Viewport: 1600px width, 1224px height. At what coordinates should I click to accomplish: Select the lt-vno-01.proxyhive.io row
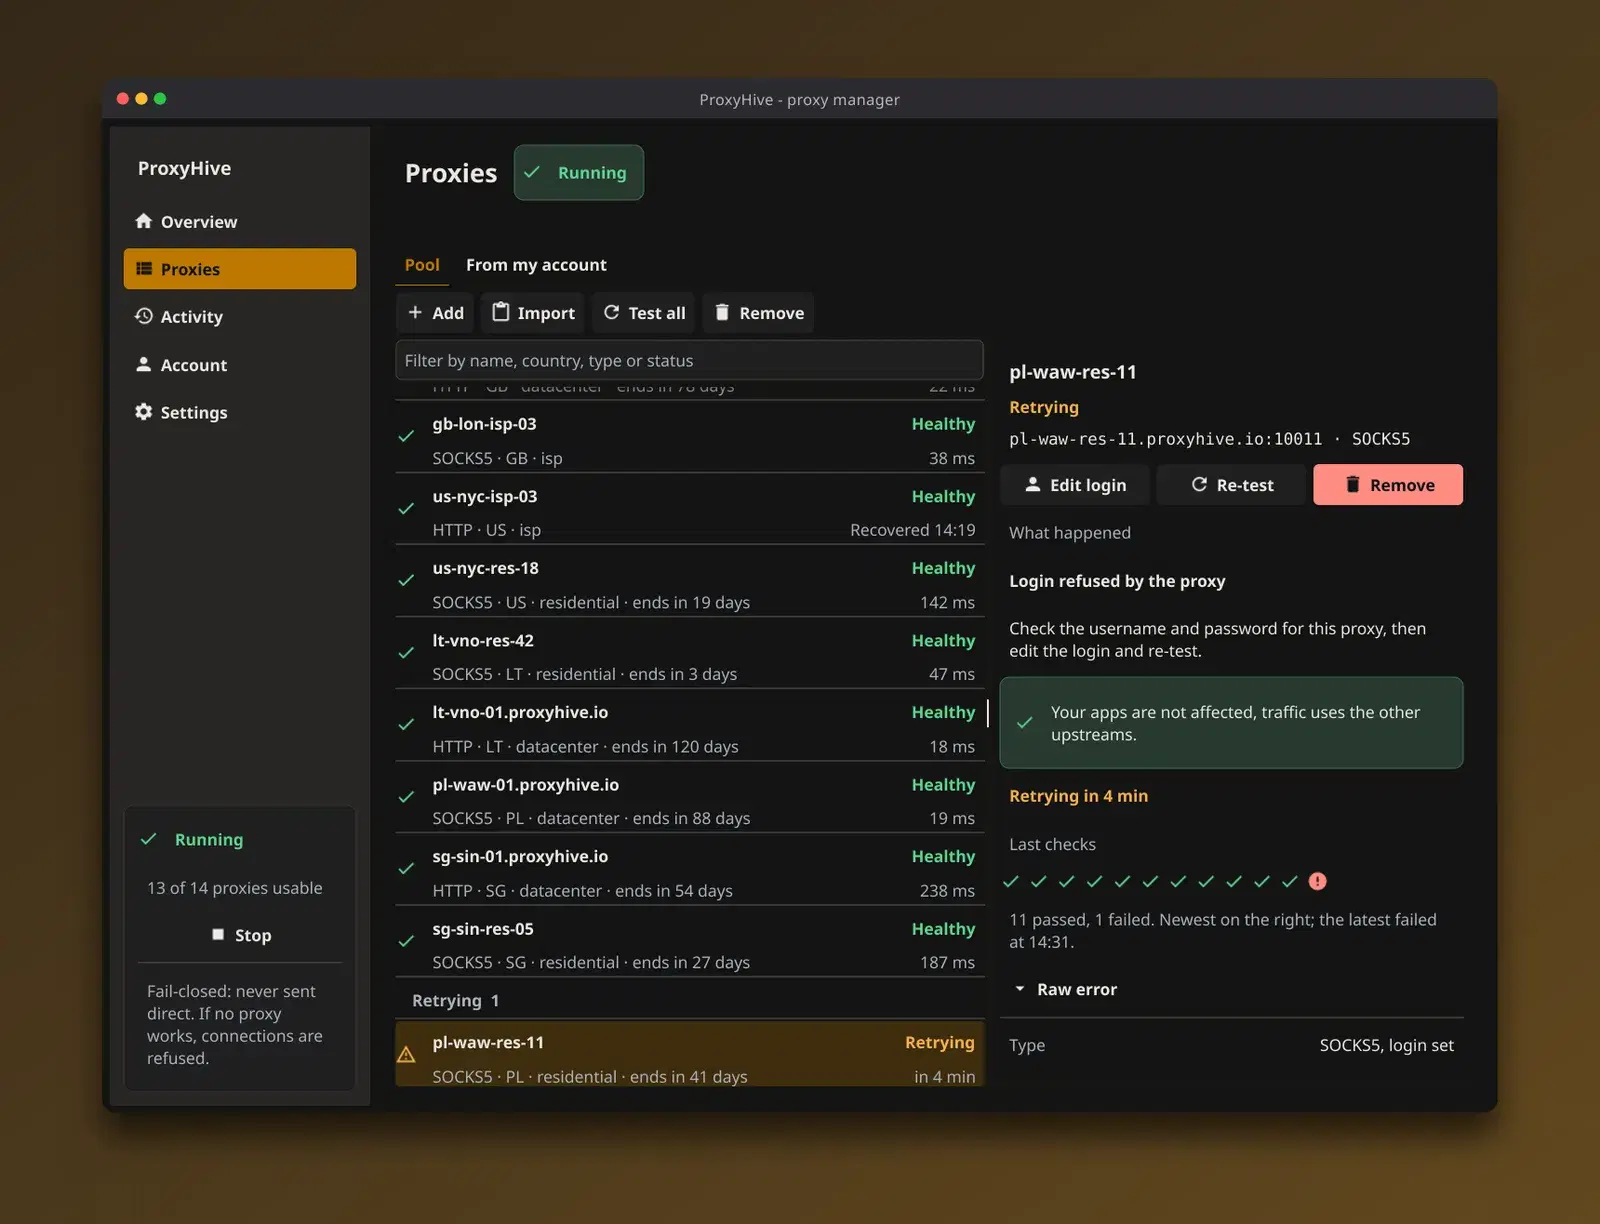click(x=690, y=725)
